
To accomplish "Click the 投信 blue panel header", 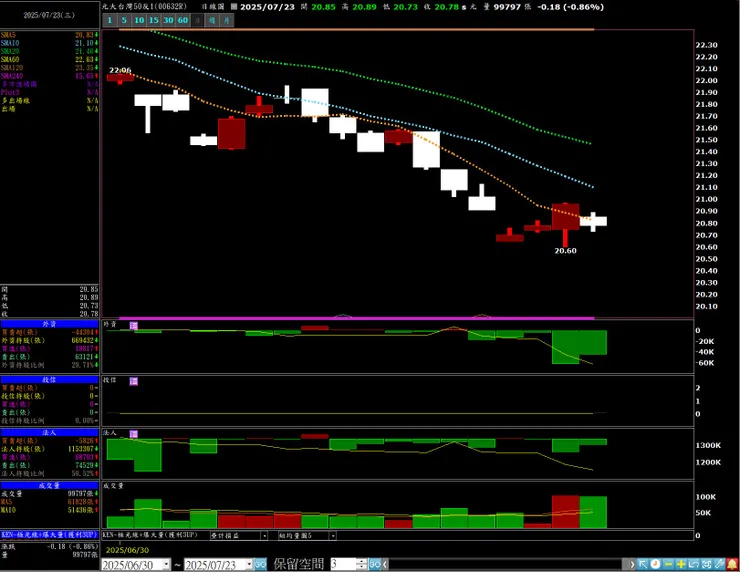I will 50,379.
